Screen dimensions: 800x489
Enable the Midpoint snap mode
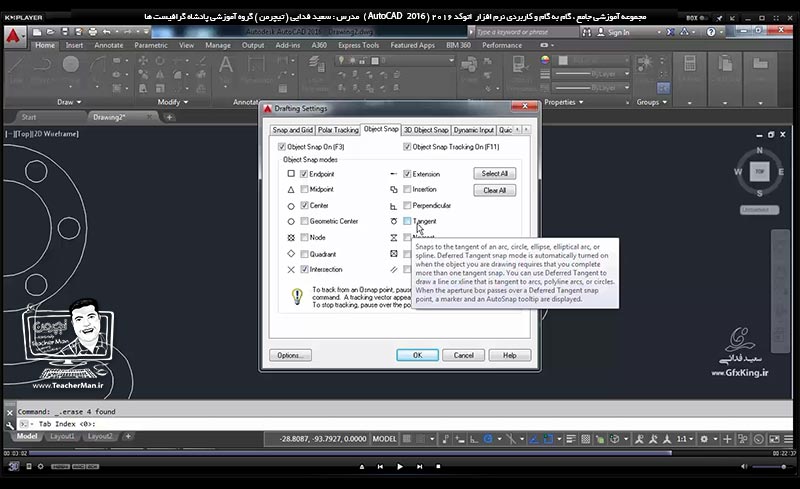click(x=305, y=189)
